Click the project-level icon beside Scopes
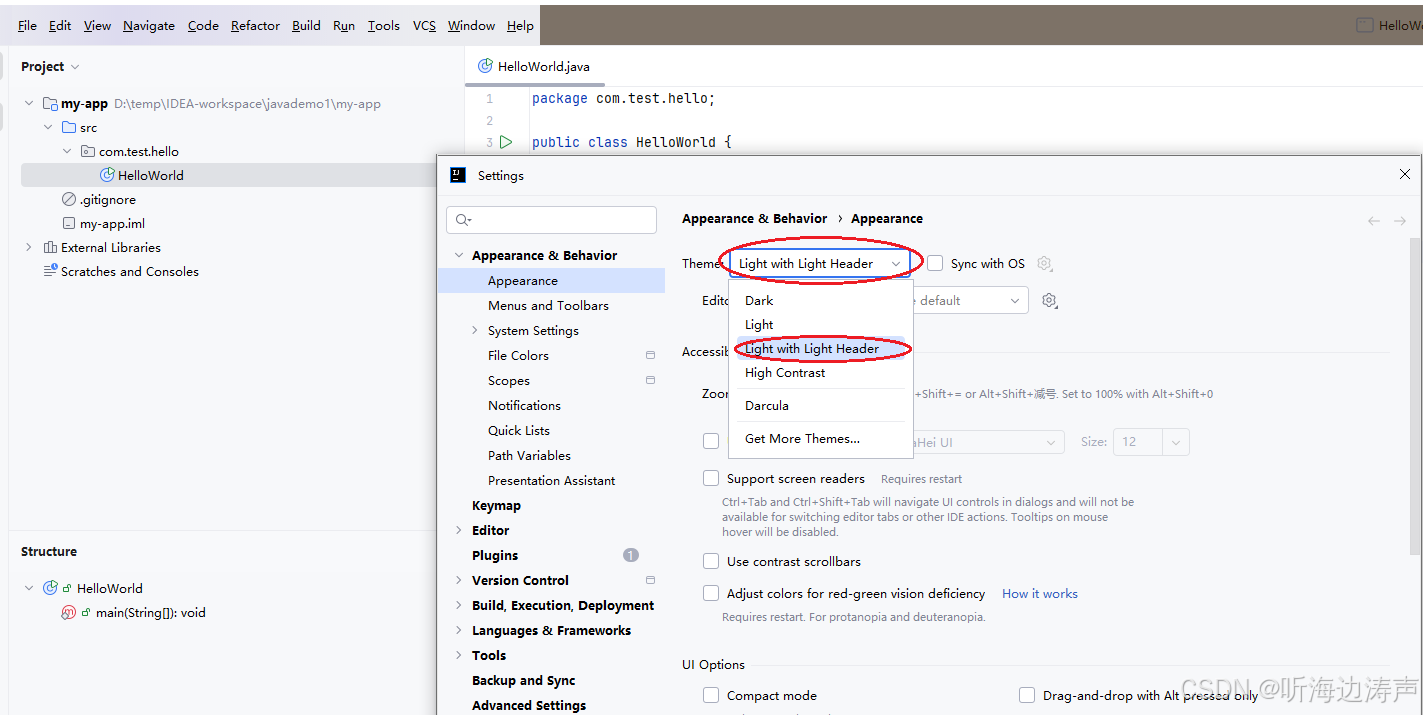Viewport: 1423px width, 715px height. (x=650, y=380)
